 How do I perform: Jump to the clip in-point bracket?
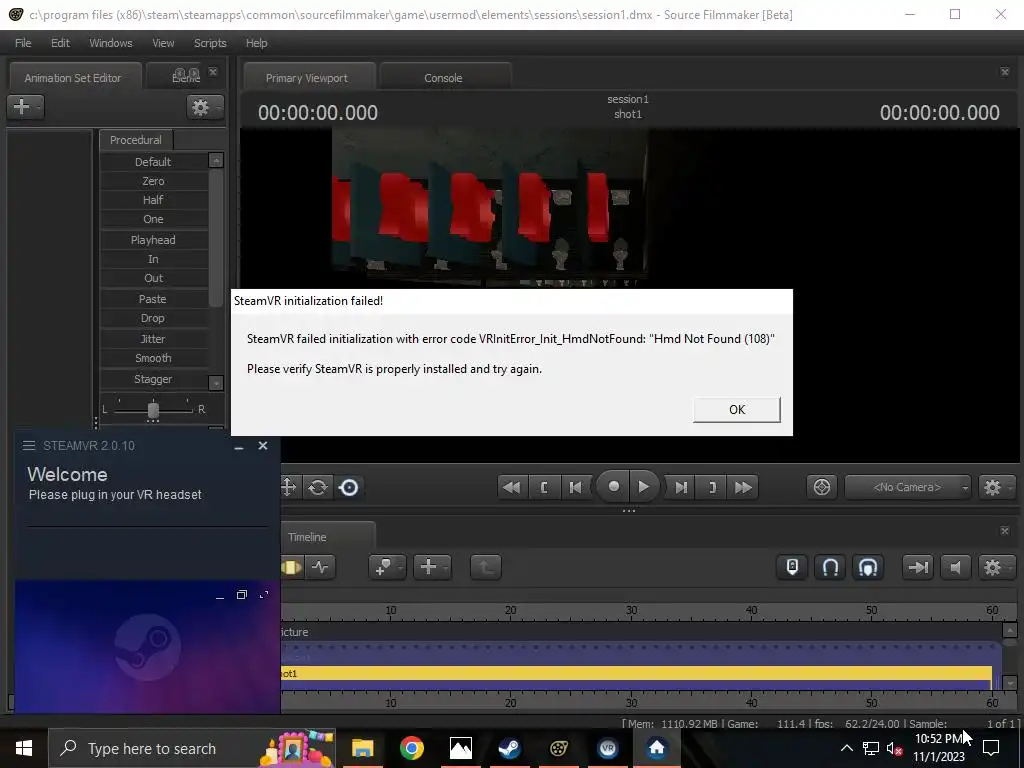[544, 487]
